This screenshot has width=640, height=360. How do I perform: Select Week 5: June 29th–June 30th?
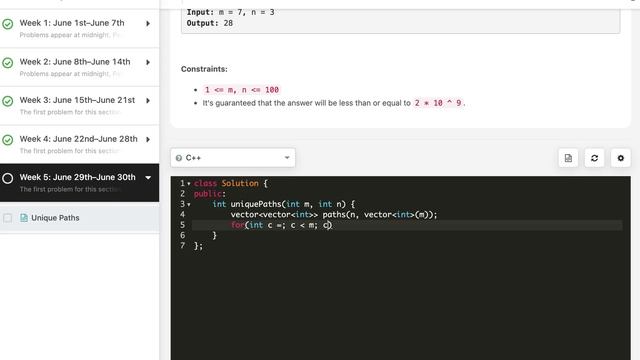pyautogui.click(x=80, y=183)
